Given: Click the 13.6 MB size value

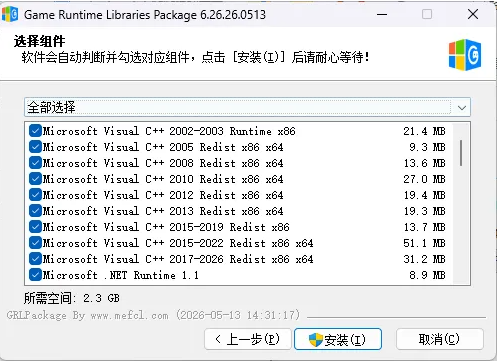Looking at the screenshot, I should 424,163.
